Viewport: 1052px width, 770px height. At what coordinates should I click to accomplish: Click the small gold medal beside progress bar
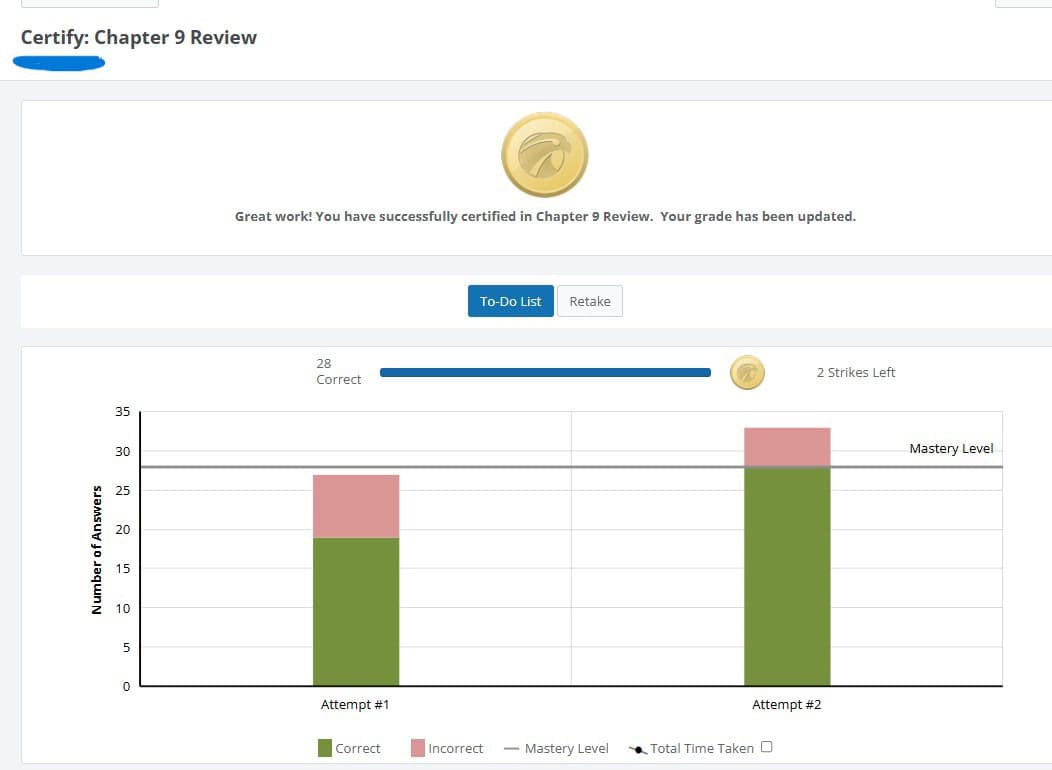(x=747, y=373)
